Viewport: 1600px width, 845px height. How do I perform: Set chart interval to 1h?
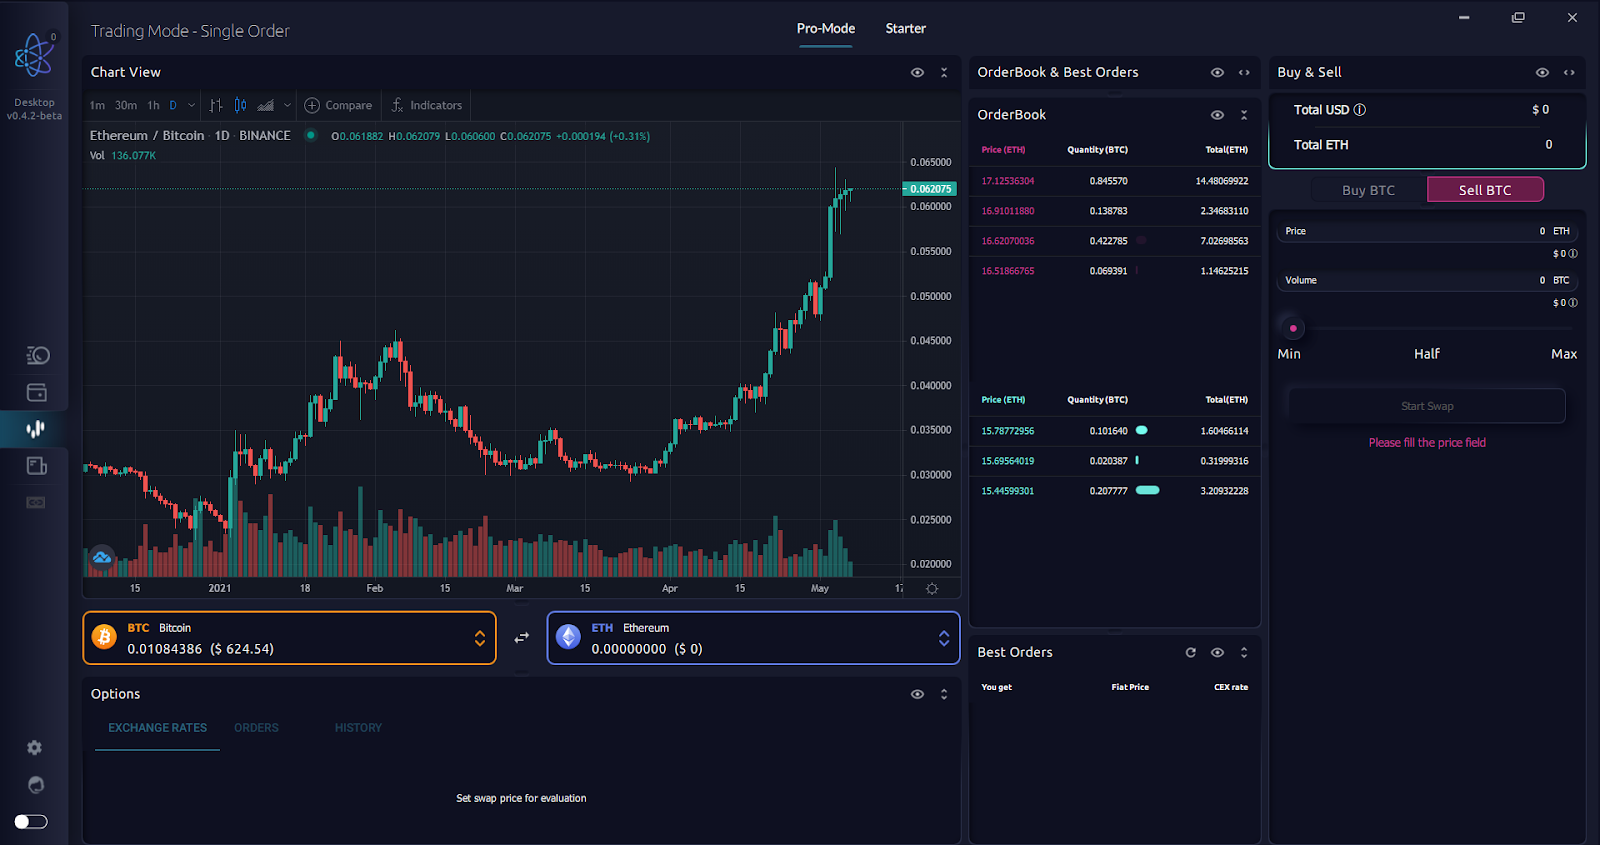(x=153, y=105)
